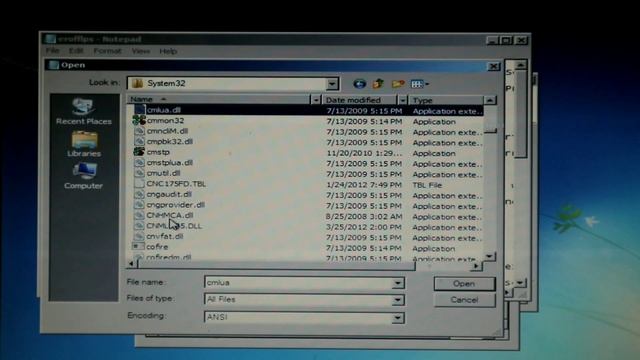The width and height of the screenshot is (640, 360).
Task: Open the File menu in Notepad
Action: pyautogui.click(x=53, y=51)
